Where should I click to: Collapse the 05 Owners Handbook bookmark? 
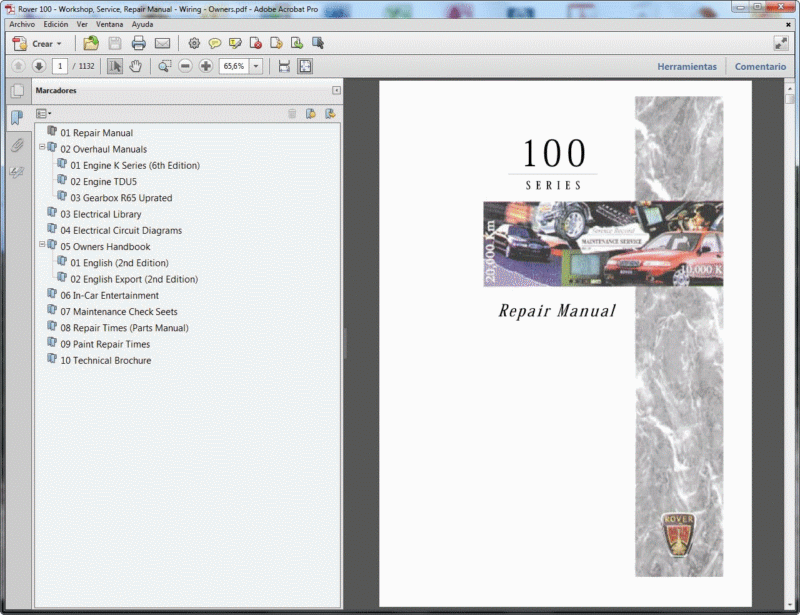[41, 246]
